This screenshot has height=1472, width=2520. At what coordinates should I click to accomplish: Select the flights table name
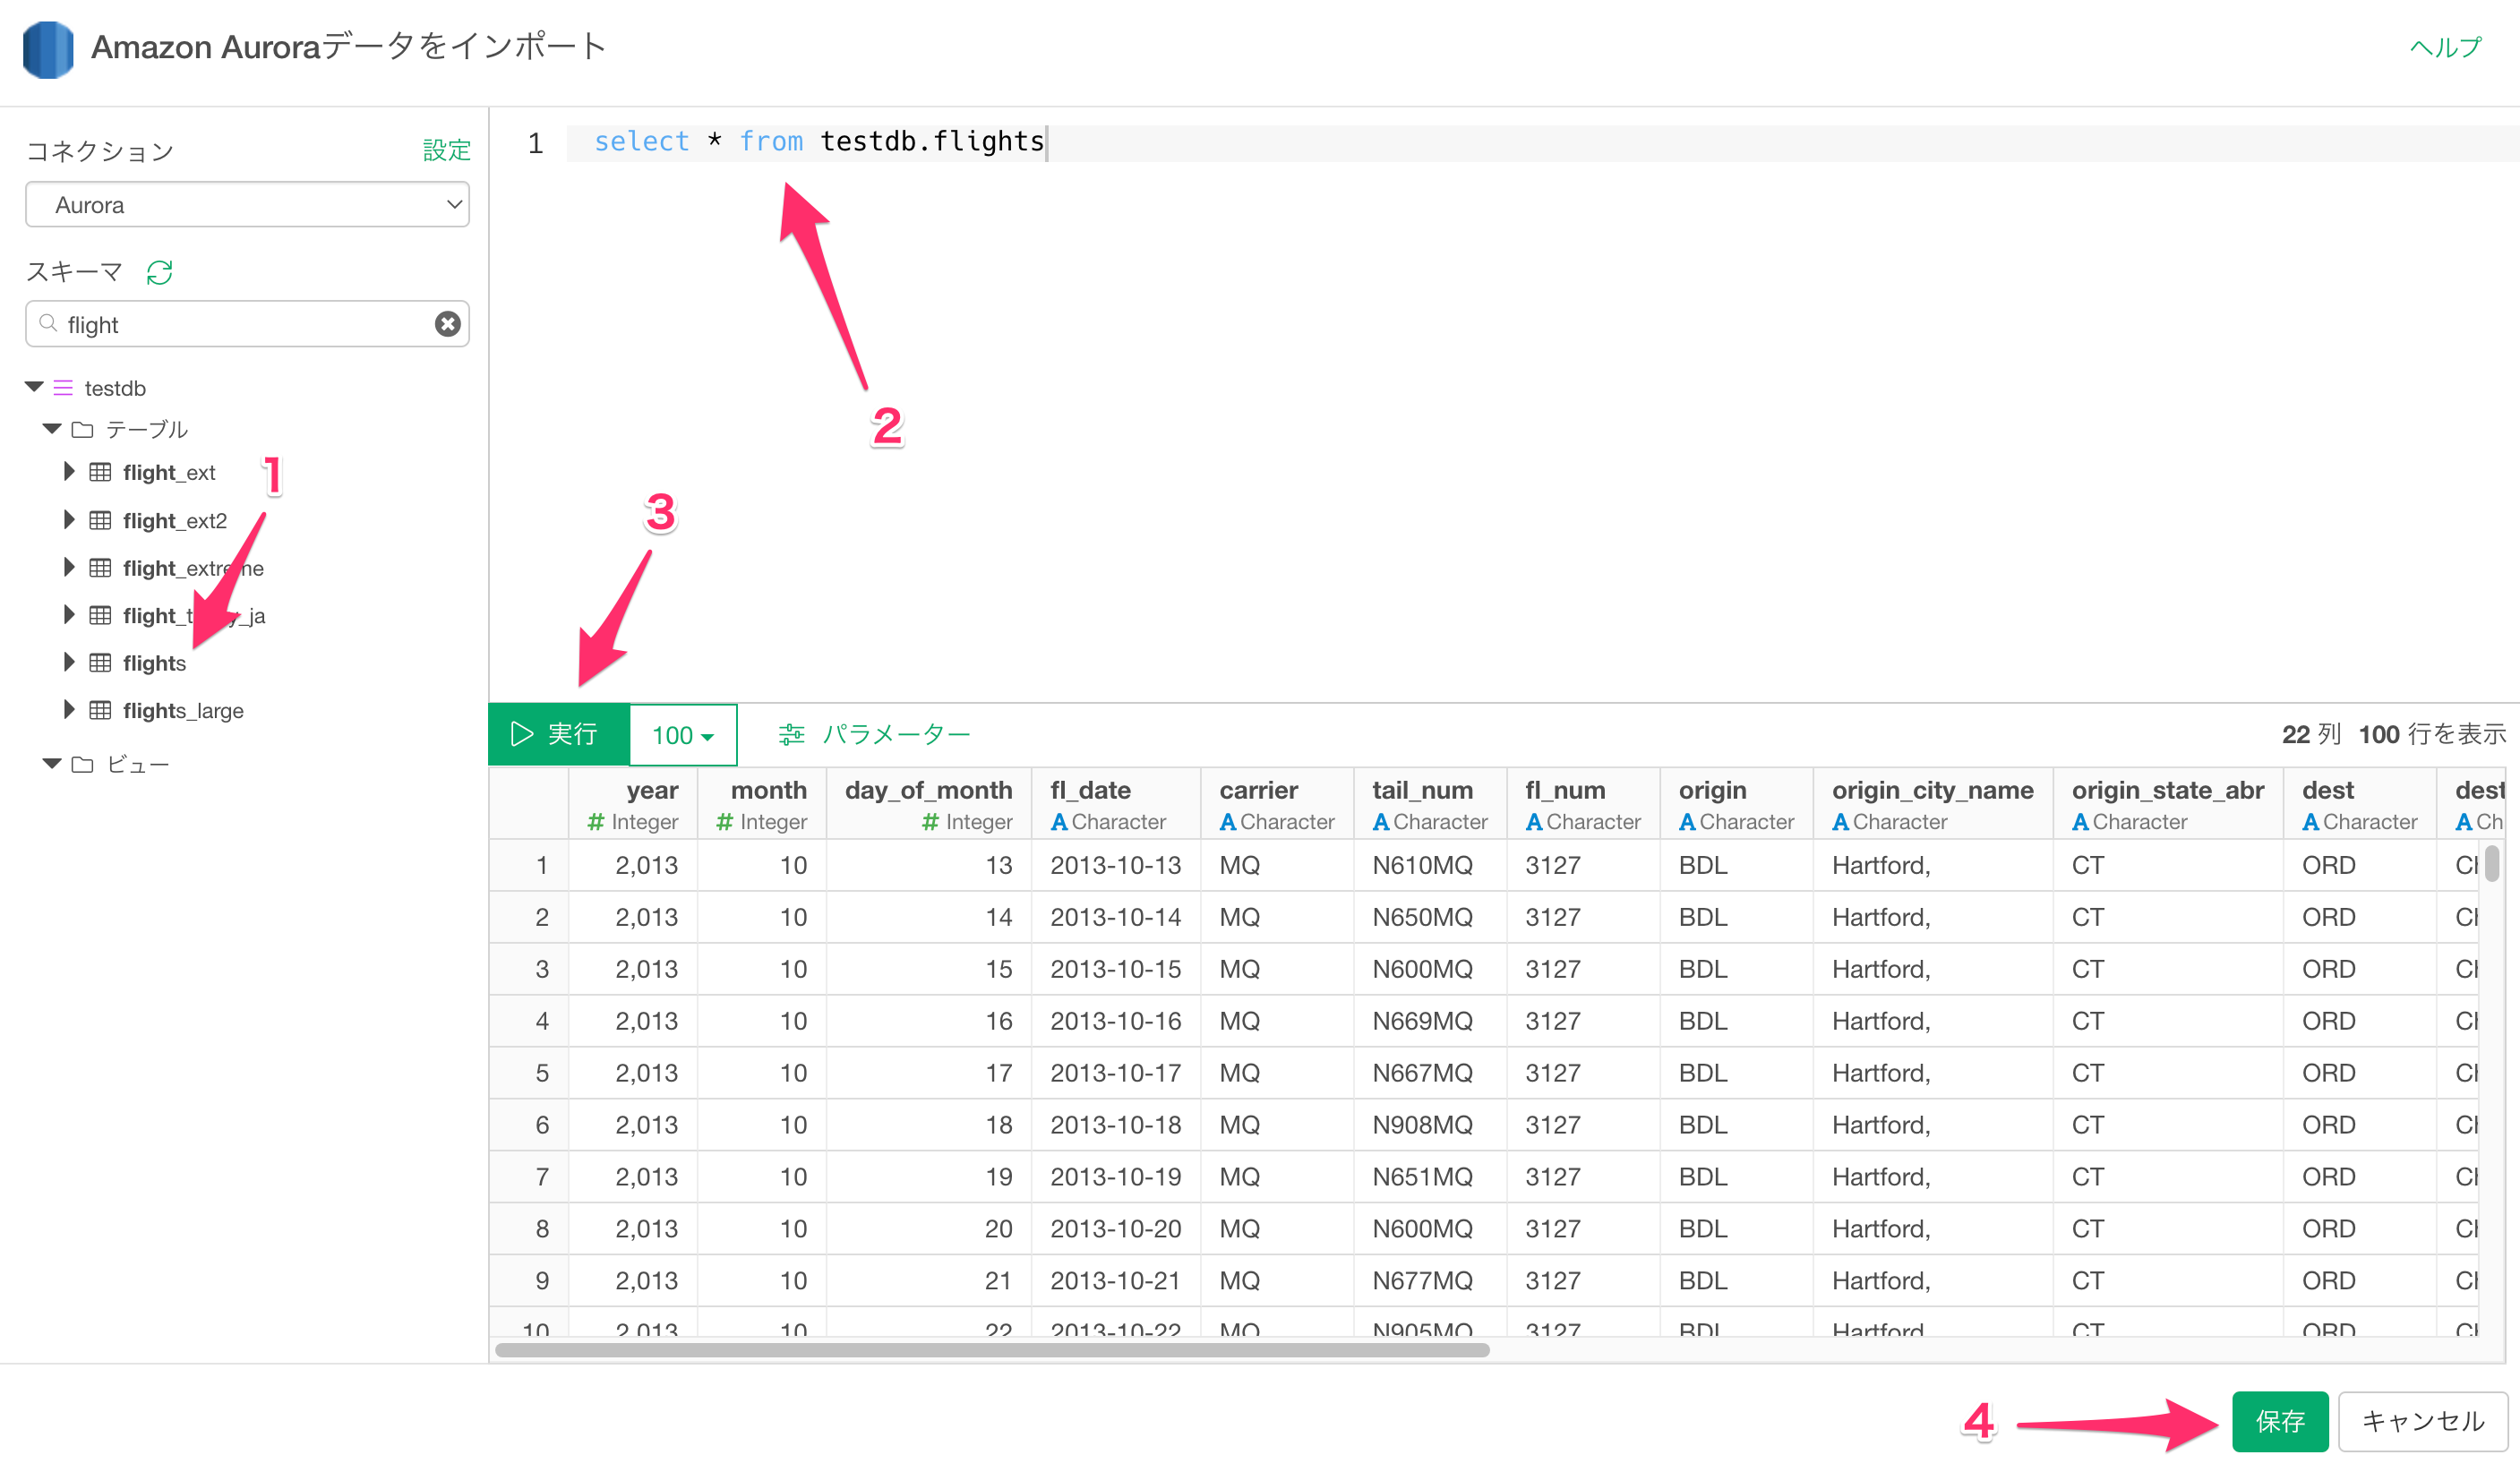click(x=154, y=663)
